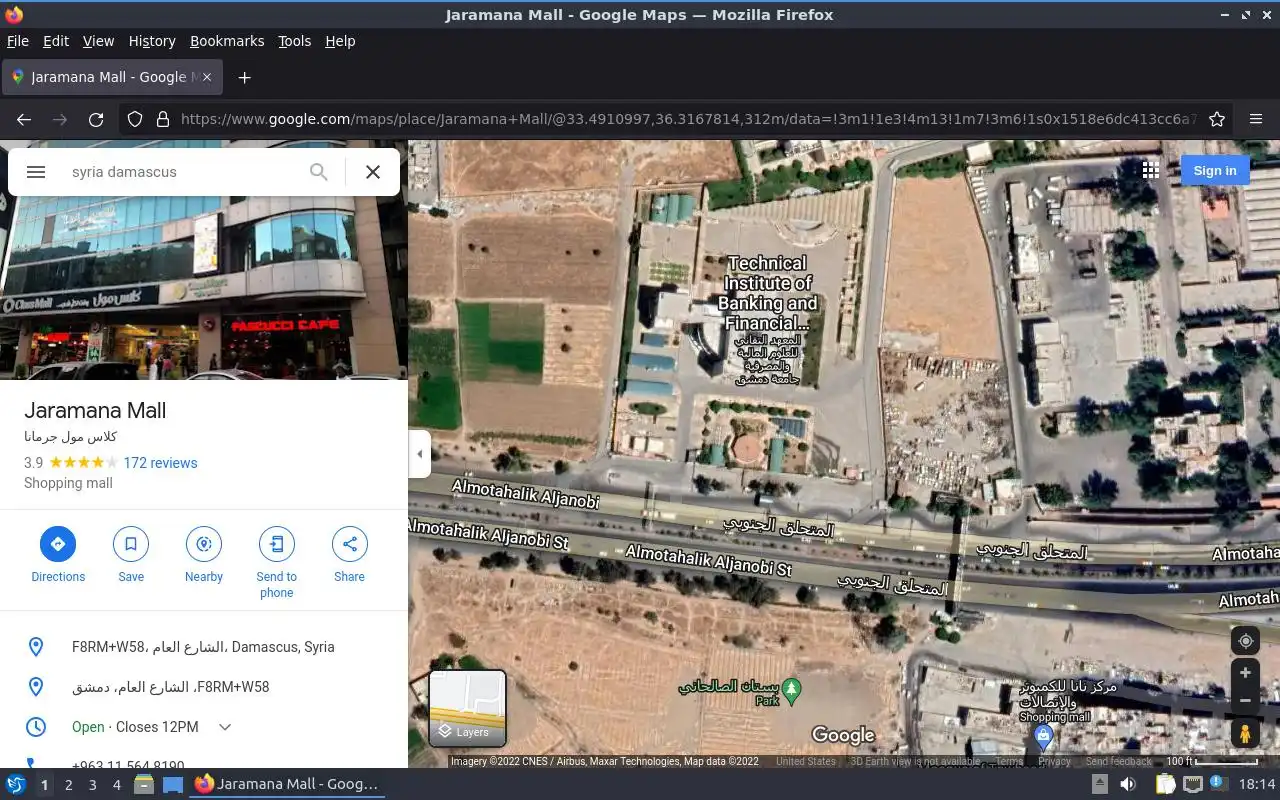Open the Help menu
Viewport: 1280px width, 800px height.
pos(340,41)
